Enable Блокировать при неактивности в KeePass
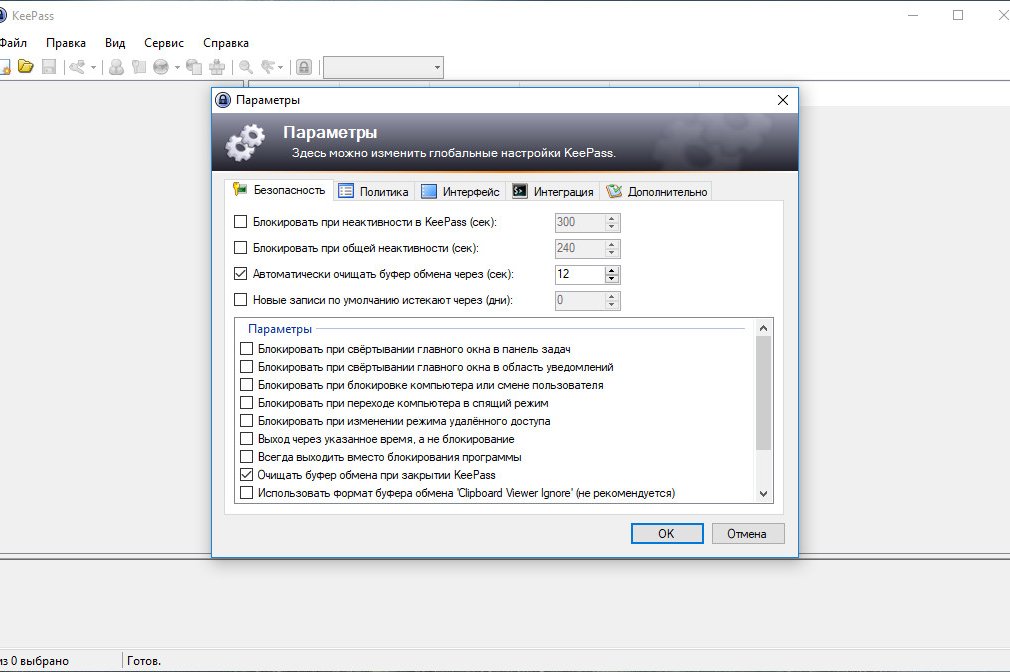 [x=240, y=222]
